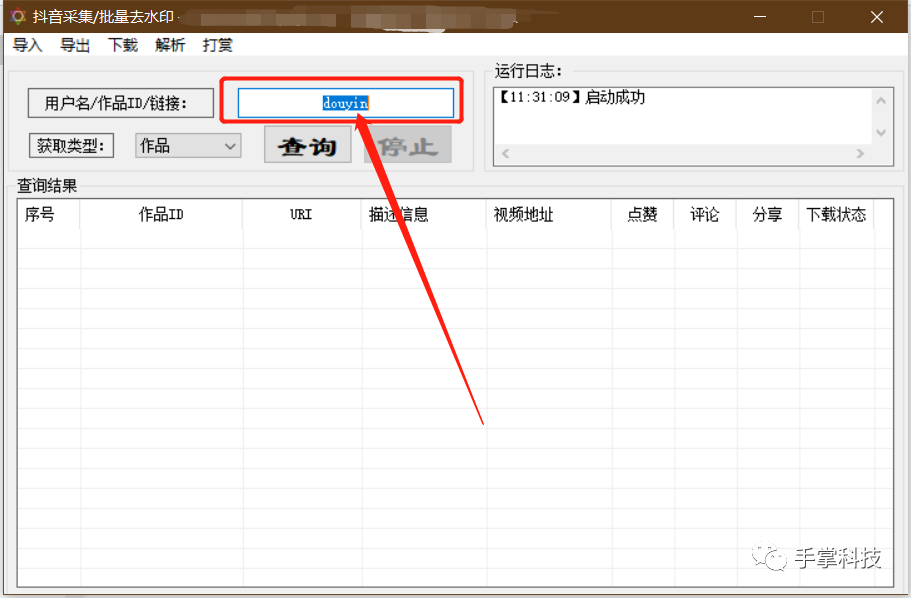Click the 下载状态 column header
The width and height of the screenshot is (911, 598).
[836, 214]
